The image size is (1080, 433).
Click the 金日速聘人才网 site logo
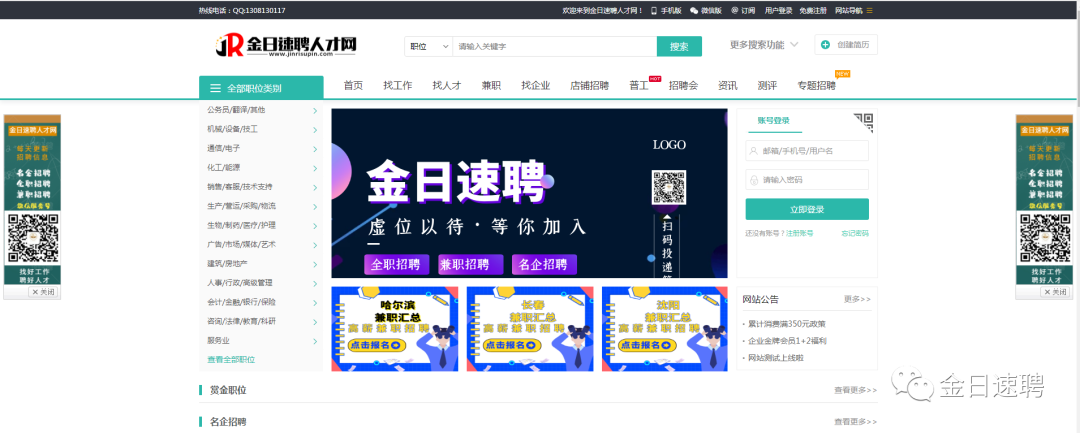pos(286,45)
